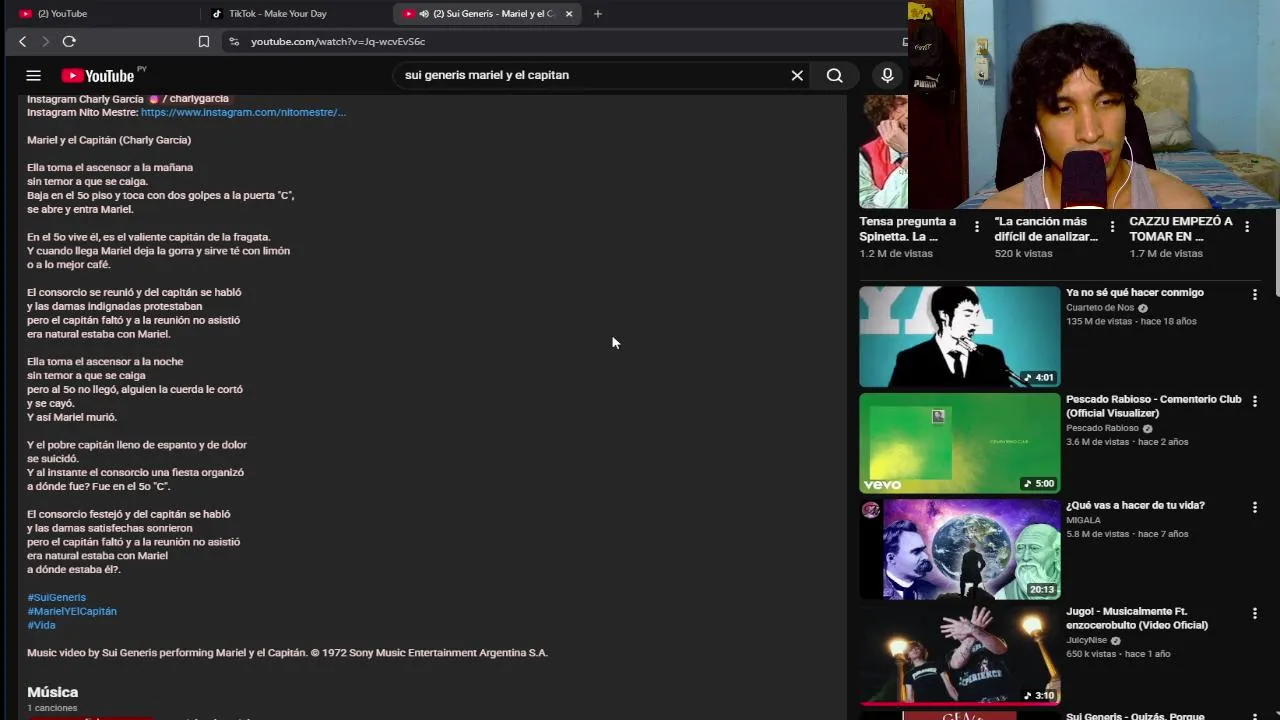The height and width of the screenshot is (720, 1280).
Task: Play 'Ya no sé qué hacer conmigo' thumbnail
Action: coord(959,336)
